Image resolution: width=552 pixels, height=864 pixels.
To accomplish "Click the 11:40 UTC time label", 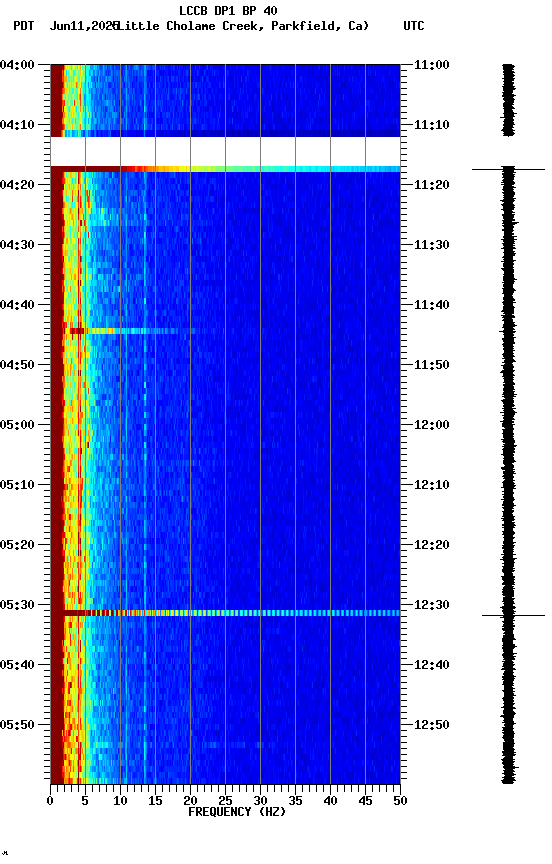I will coord(431,305).
